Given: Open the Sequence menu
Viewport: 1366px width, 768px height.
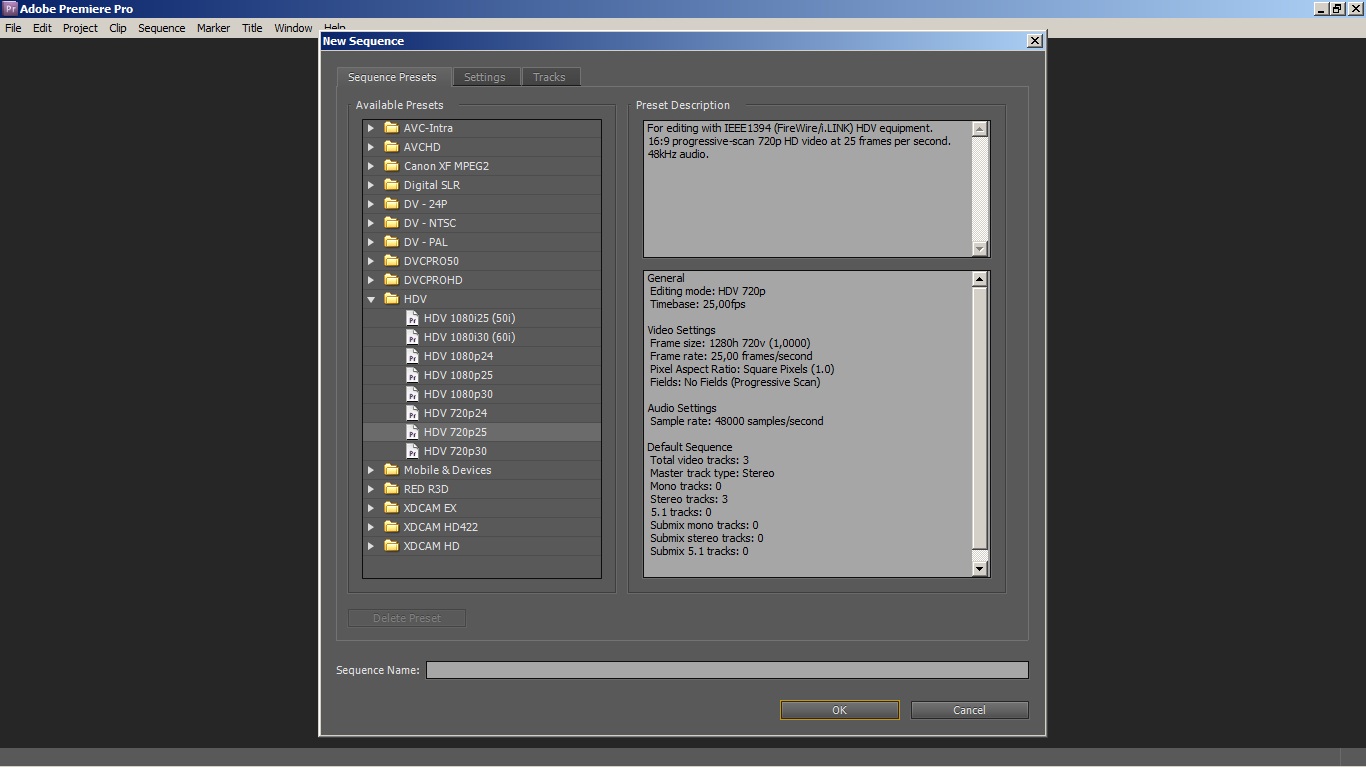Looking at the screenshot, I should 162,28.
